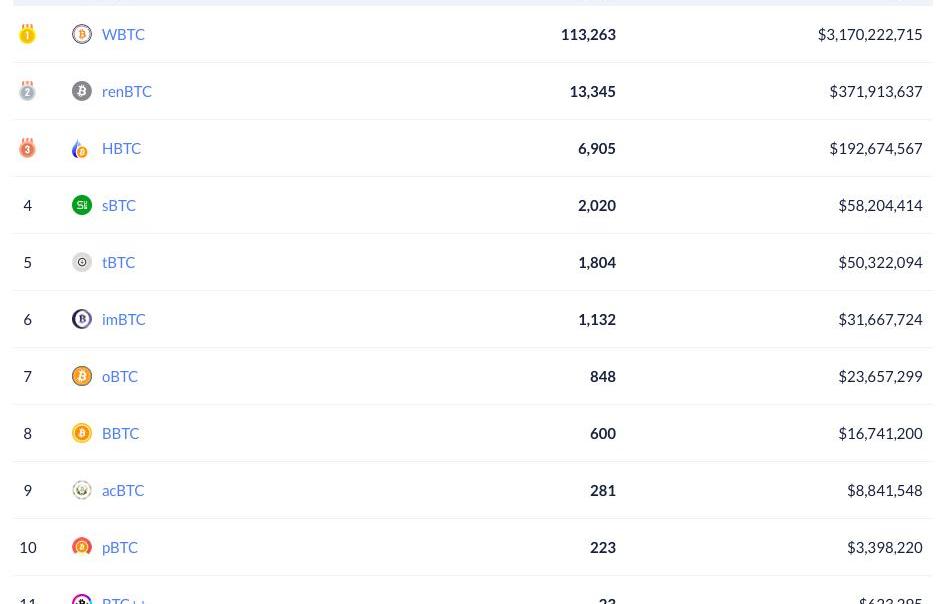This screenshot has height=604, width=940.
Task: Click the WBTC token logo icon
Action: coord(82,34)
